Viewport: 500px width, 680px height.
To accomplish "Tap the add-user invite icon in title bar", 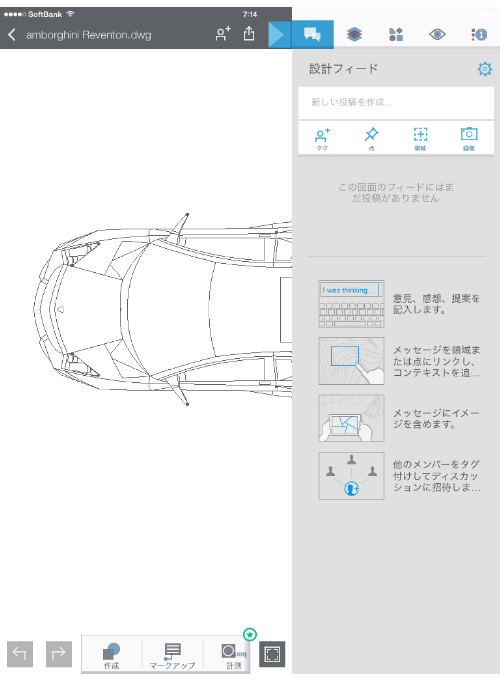I will click(223, 34).
